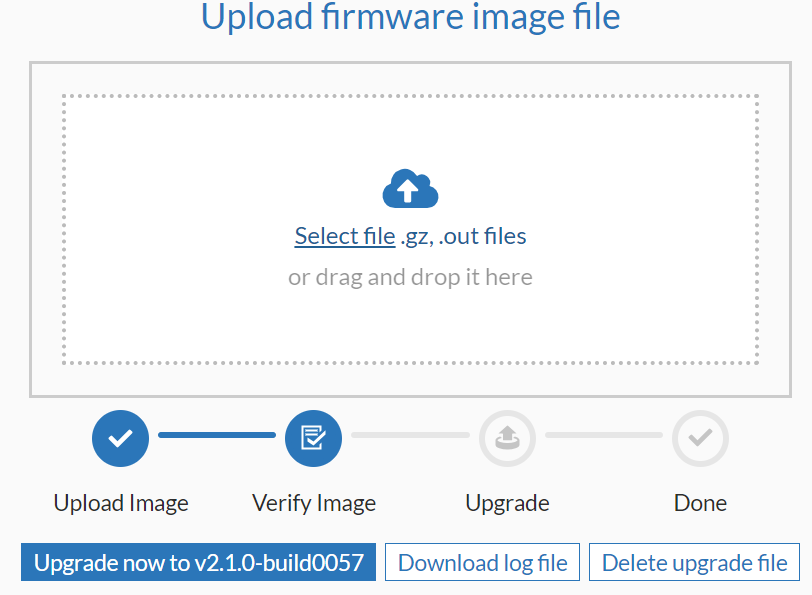The height and width of the screenshot is (595, 812).
Task: Start upgrade now to v2.1.0-build0057
Action: [197, 561]
